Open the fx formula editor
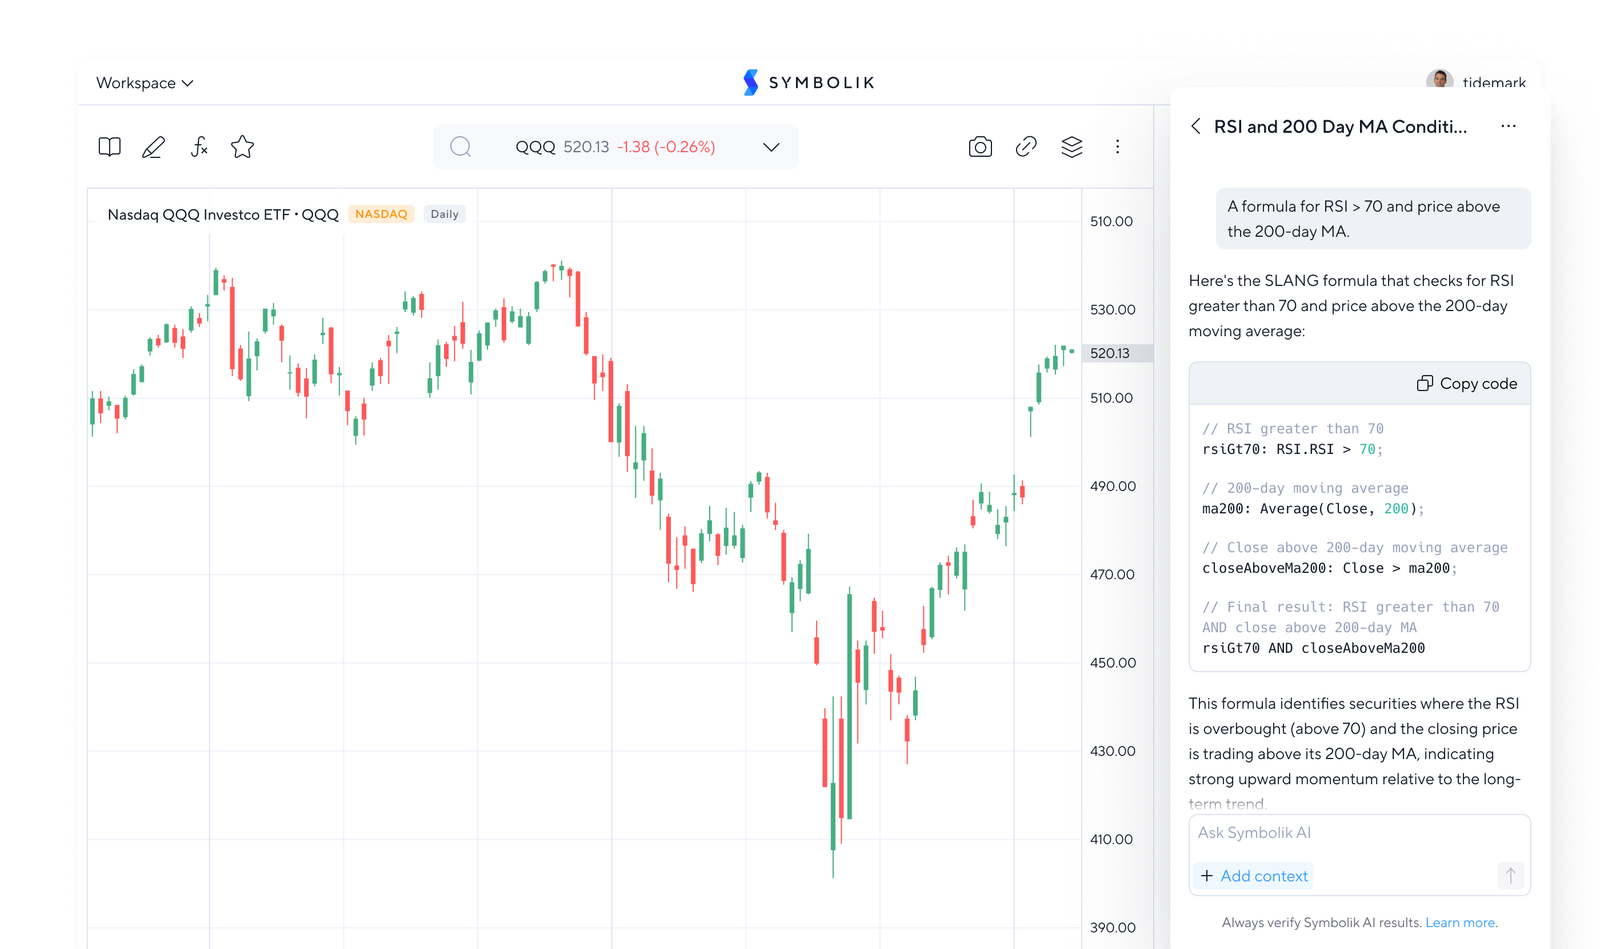This screenshot has height=949, width=1600. pyautogui.click(x=199, y=147)
